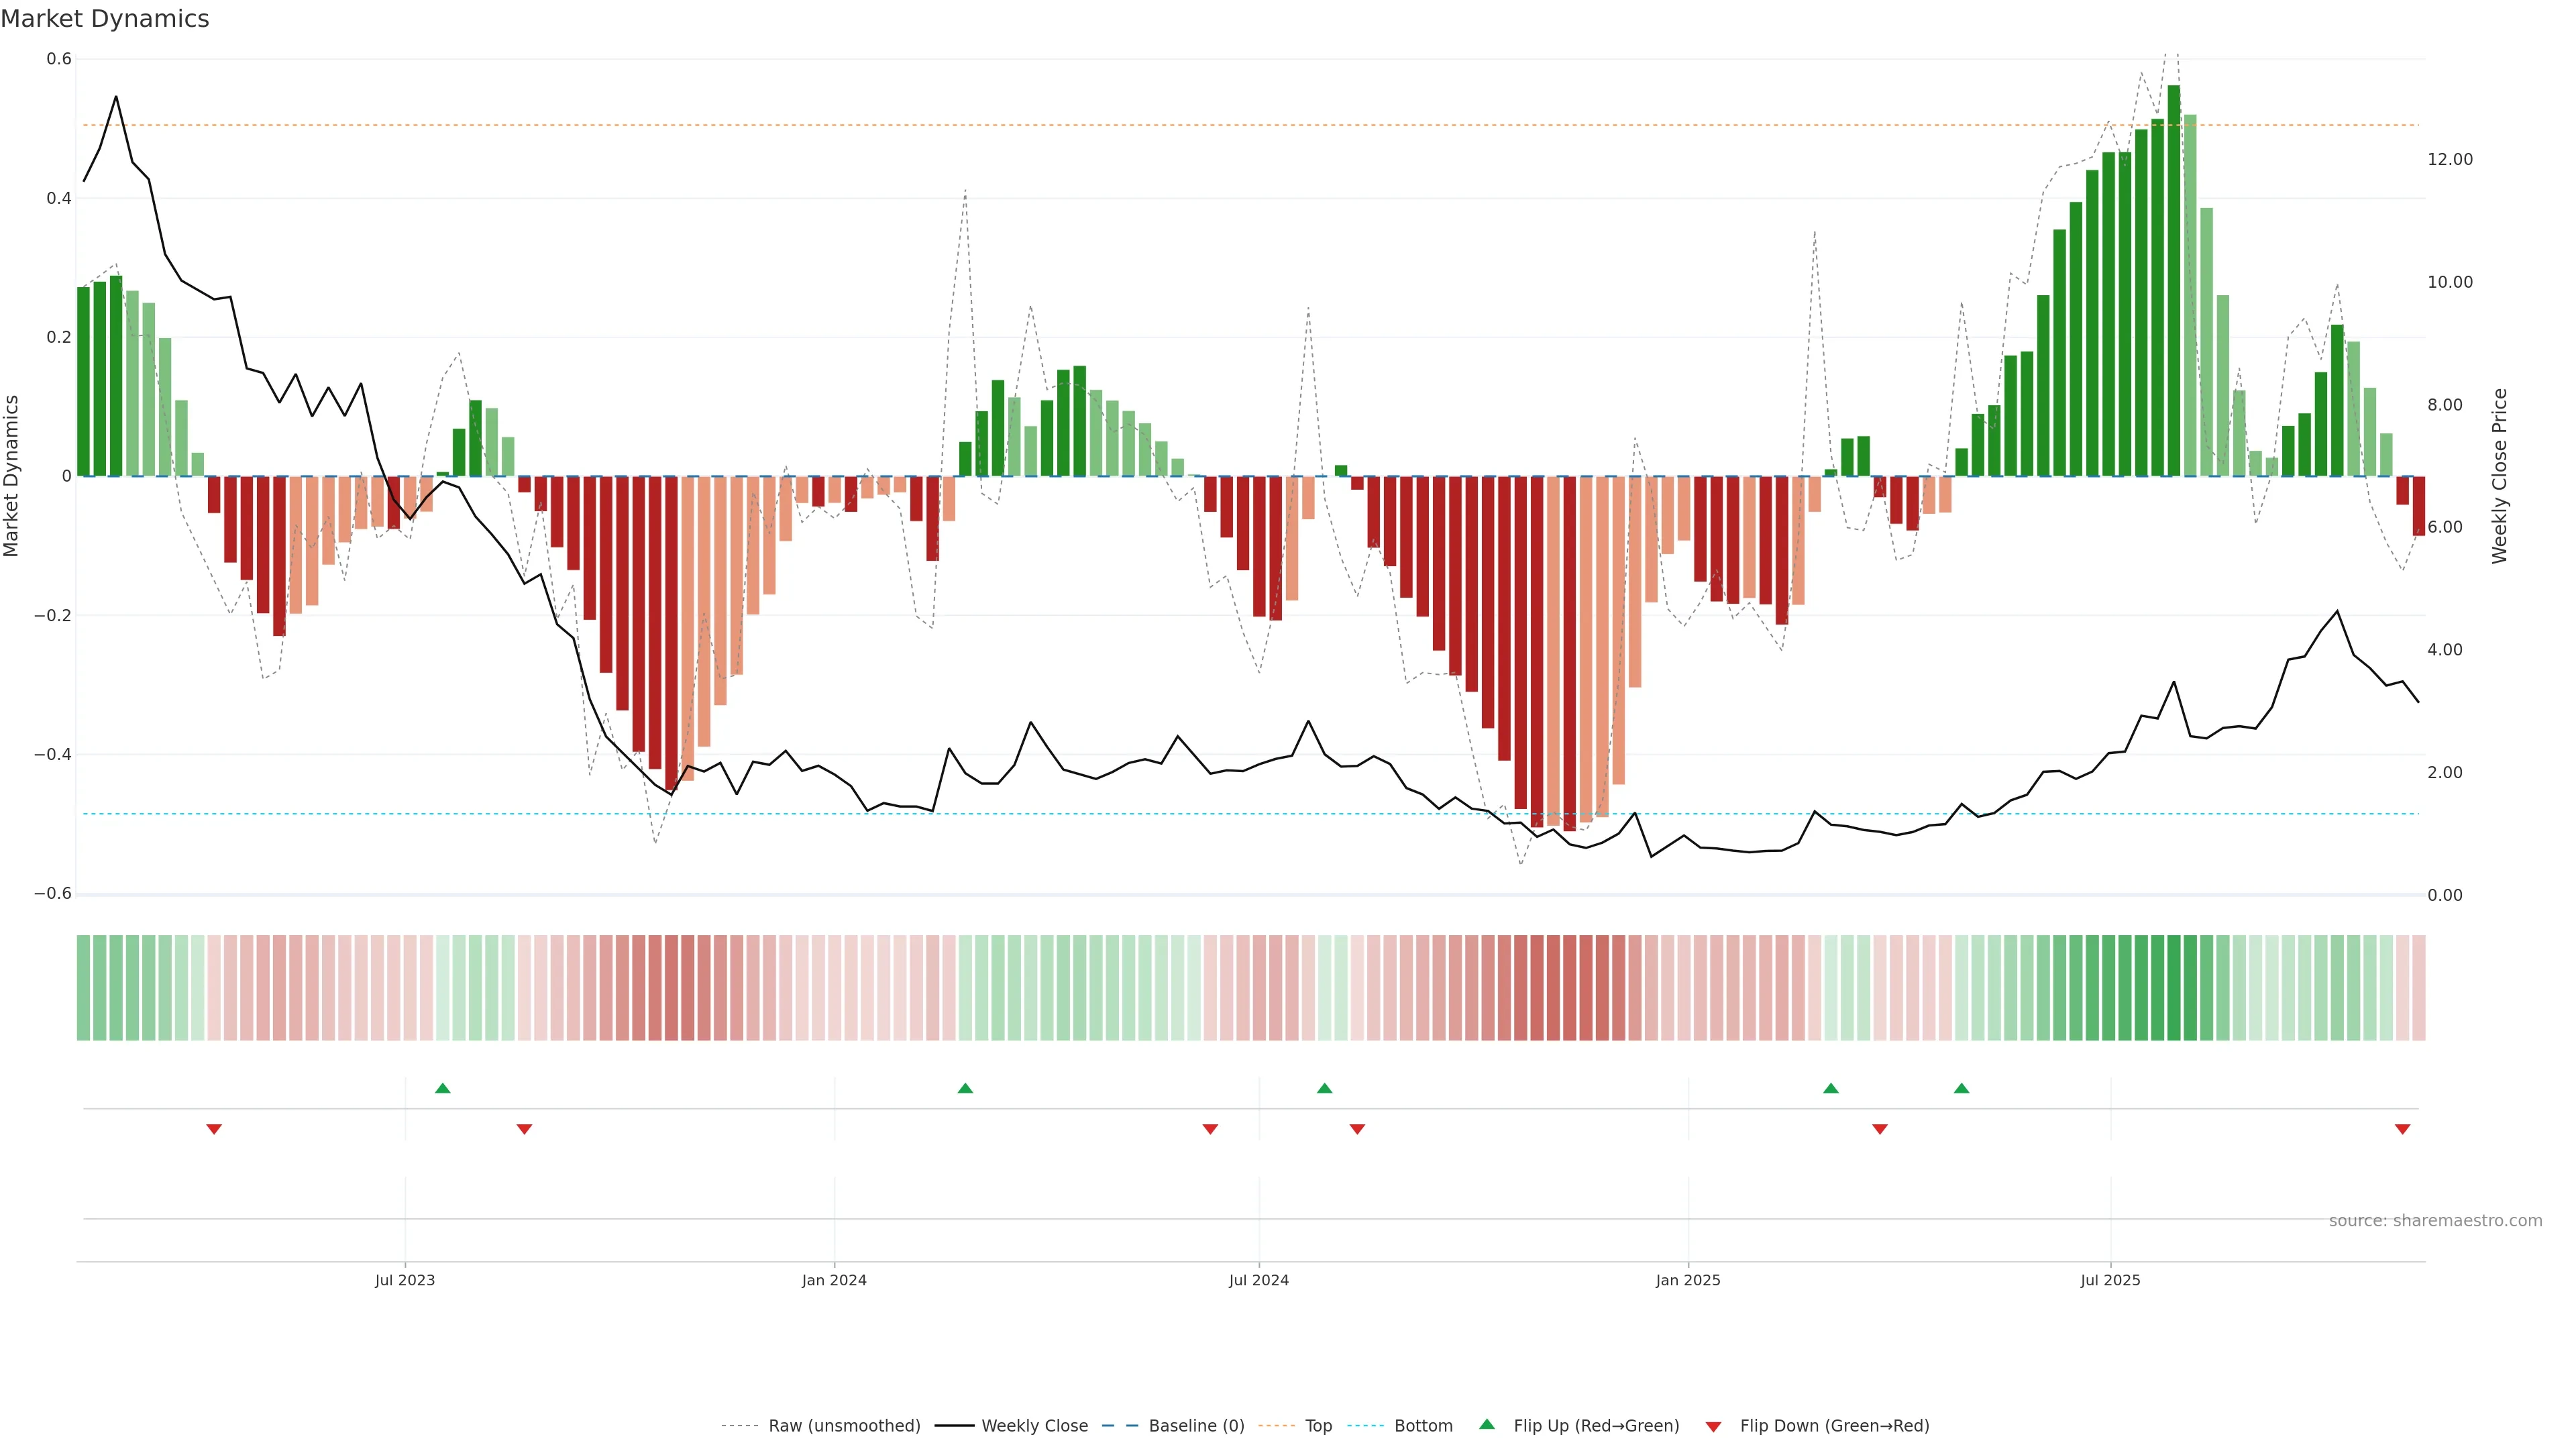
Task: Click the last red flip-down marker on the right
Action: click(x=2402, y=1129)
